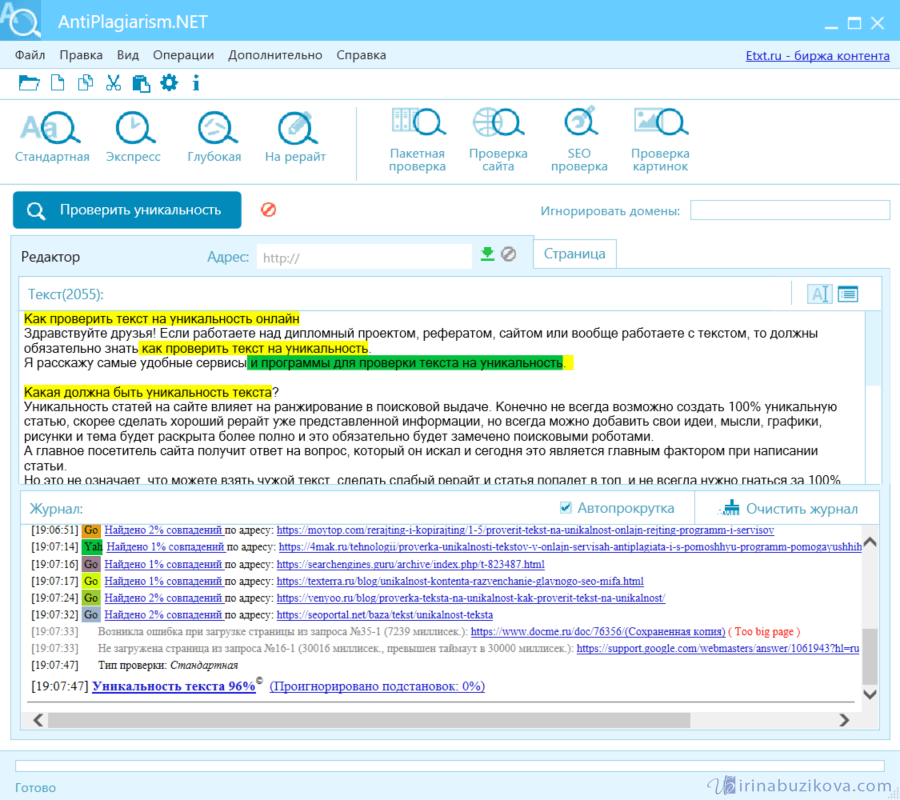Click the journal scroll down arrow
This screenshot has height=800, width=900.
tap(869, 693)
